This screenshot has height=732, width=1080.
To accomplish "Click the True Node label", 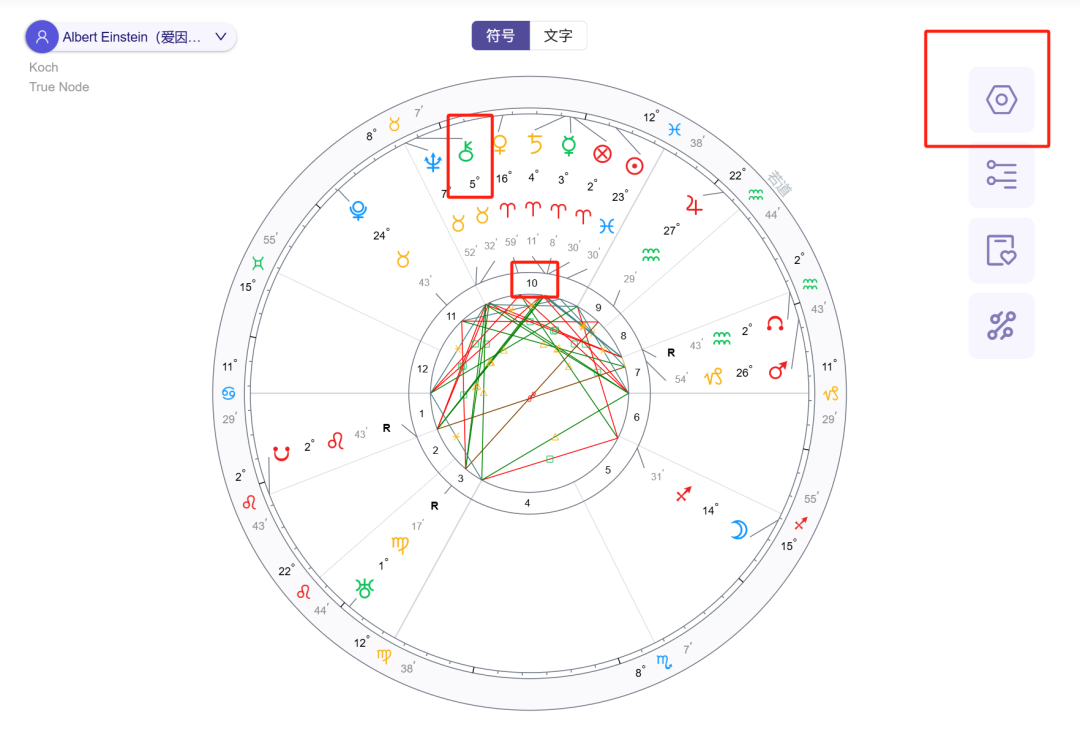I will coord(59,87).
